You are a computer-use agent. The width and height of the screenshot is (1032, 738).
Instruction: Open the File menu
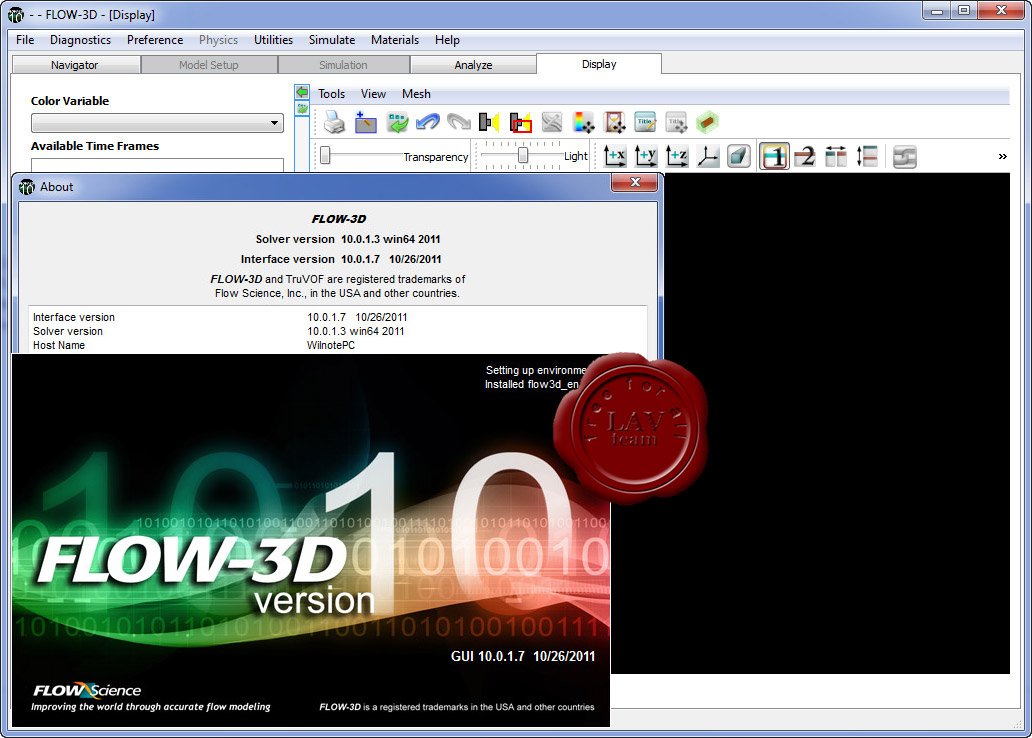[x=25, y=40]
